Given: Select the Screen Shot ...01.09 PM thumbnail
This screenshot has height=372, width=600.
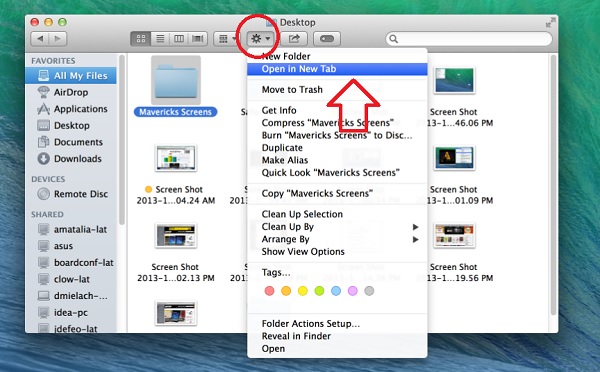Looking at the screenshot, I should click(x=454, y=158).
